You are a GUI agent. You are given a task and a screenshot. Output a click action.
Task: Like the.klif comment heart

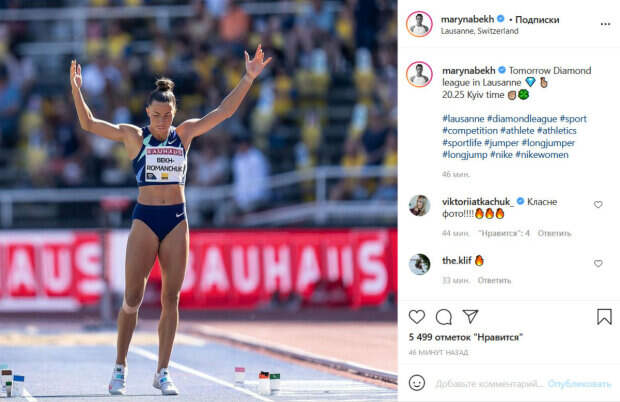[598, 263]
